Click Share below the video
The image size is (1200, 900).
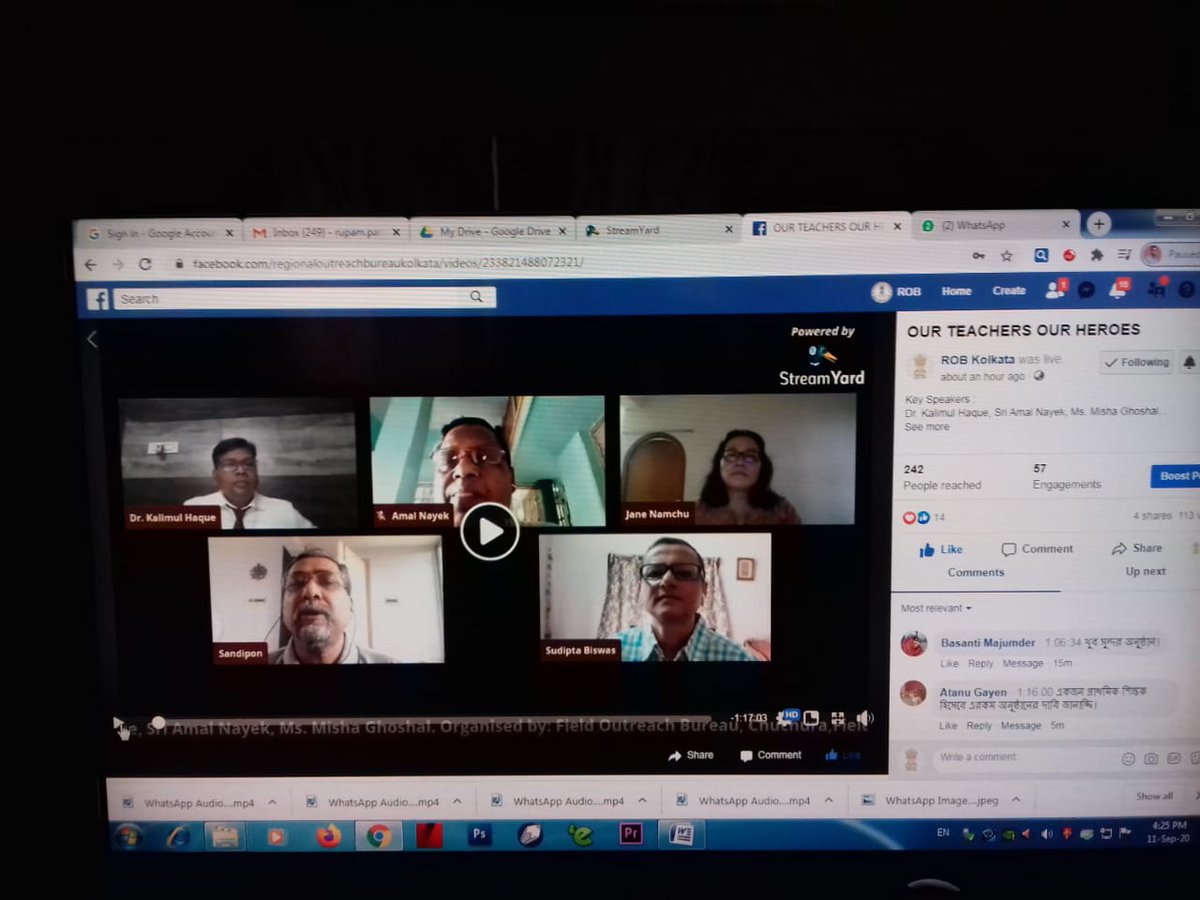(x=691, y=755)
